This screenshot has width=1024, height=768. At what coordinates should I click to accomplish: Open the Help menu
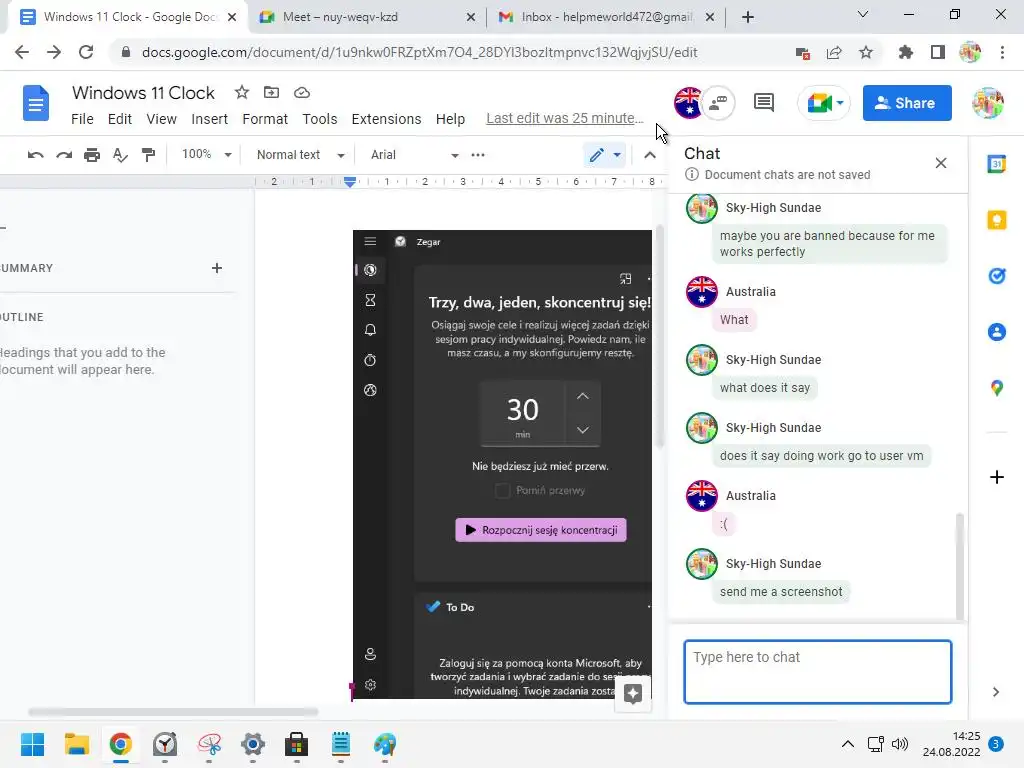(x=450, y=119)
